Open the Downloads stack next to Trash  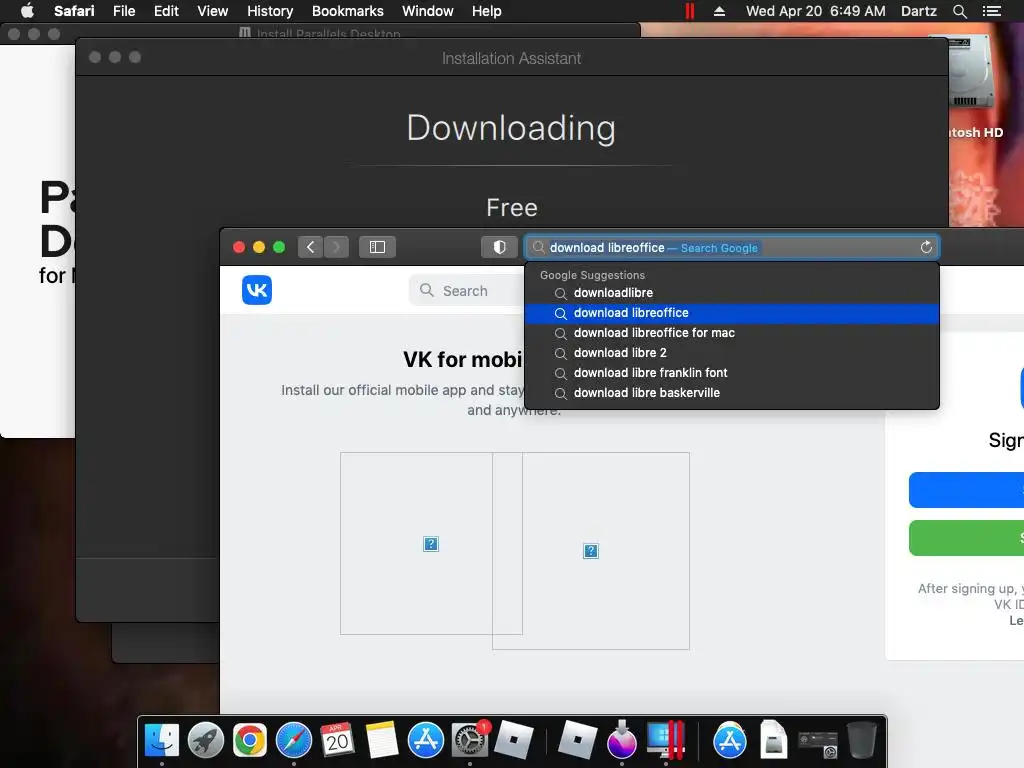pyautogui.click(x=818, y=743)
